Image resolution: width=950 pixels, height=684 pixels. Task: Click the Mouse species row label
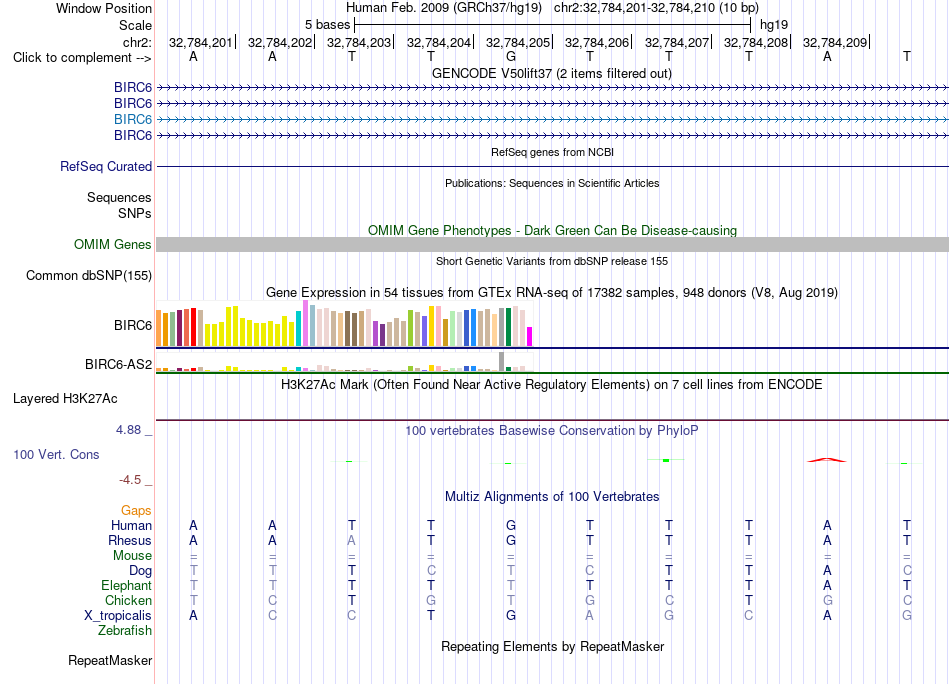pos(132,556)
